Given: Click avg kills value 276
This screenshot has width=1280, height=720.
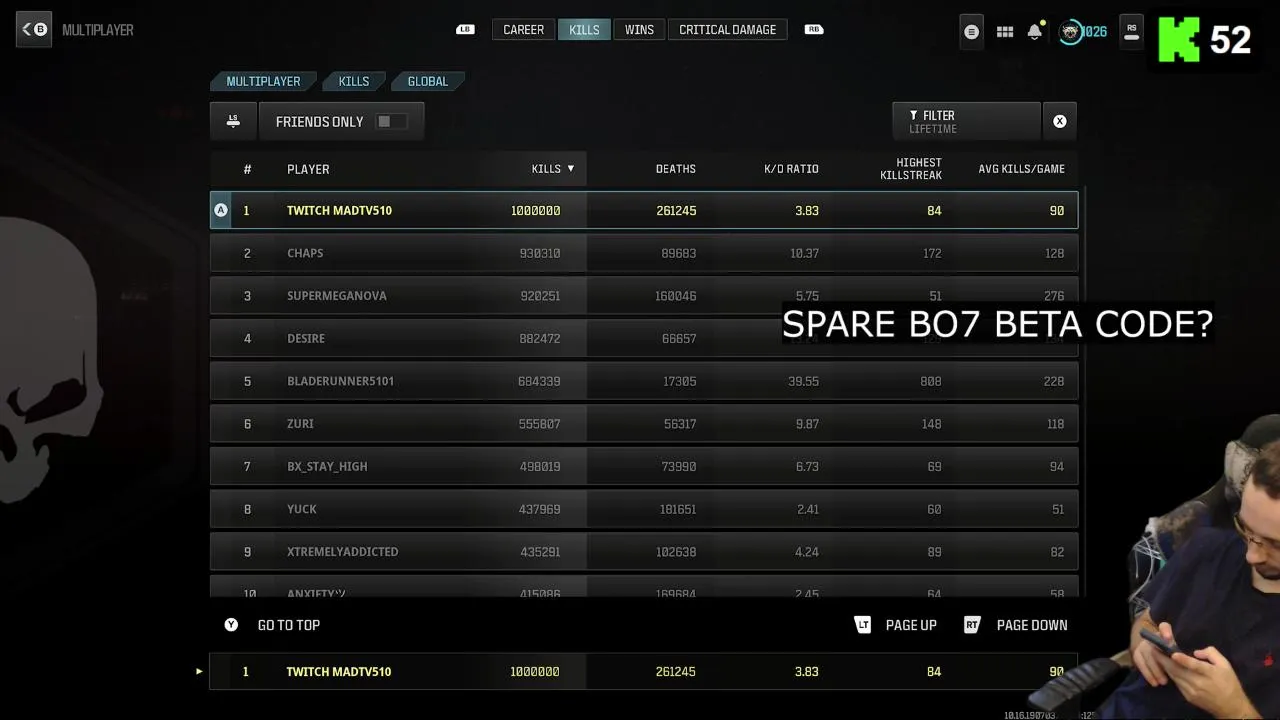Looking at the screenshot, I should (1054, 296).
